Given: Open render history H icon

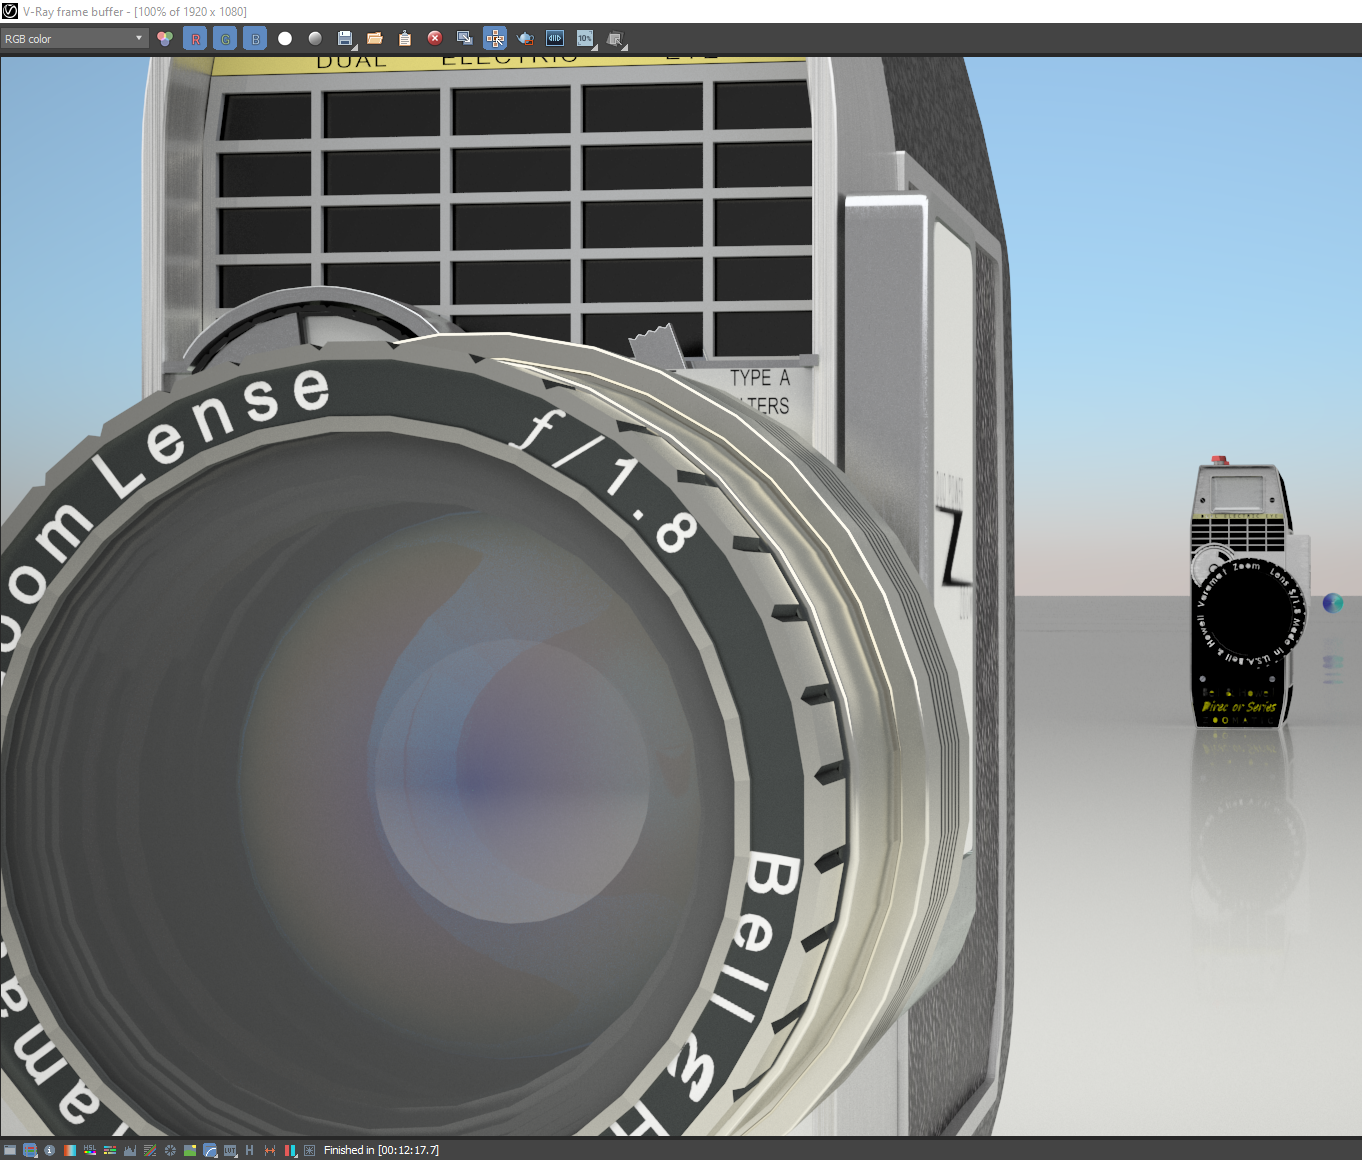Looking at the screenshot, I should [249, 1150].
